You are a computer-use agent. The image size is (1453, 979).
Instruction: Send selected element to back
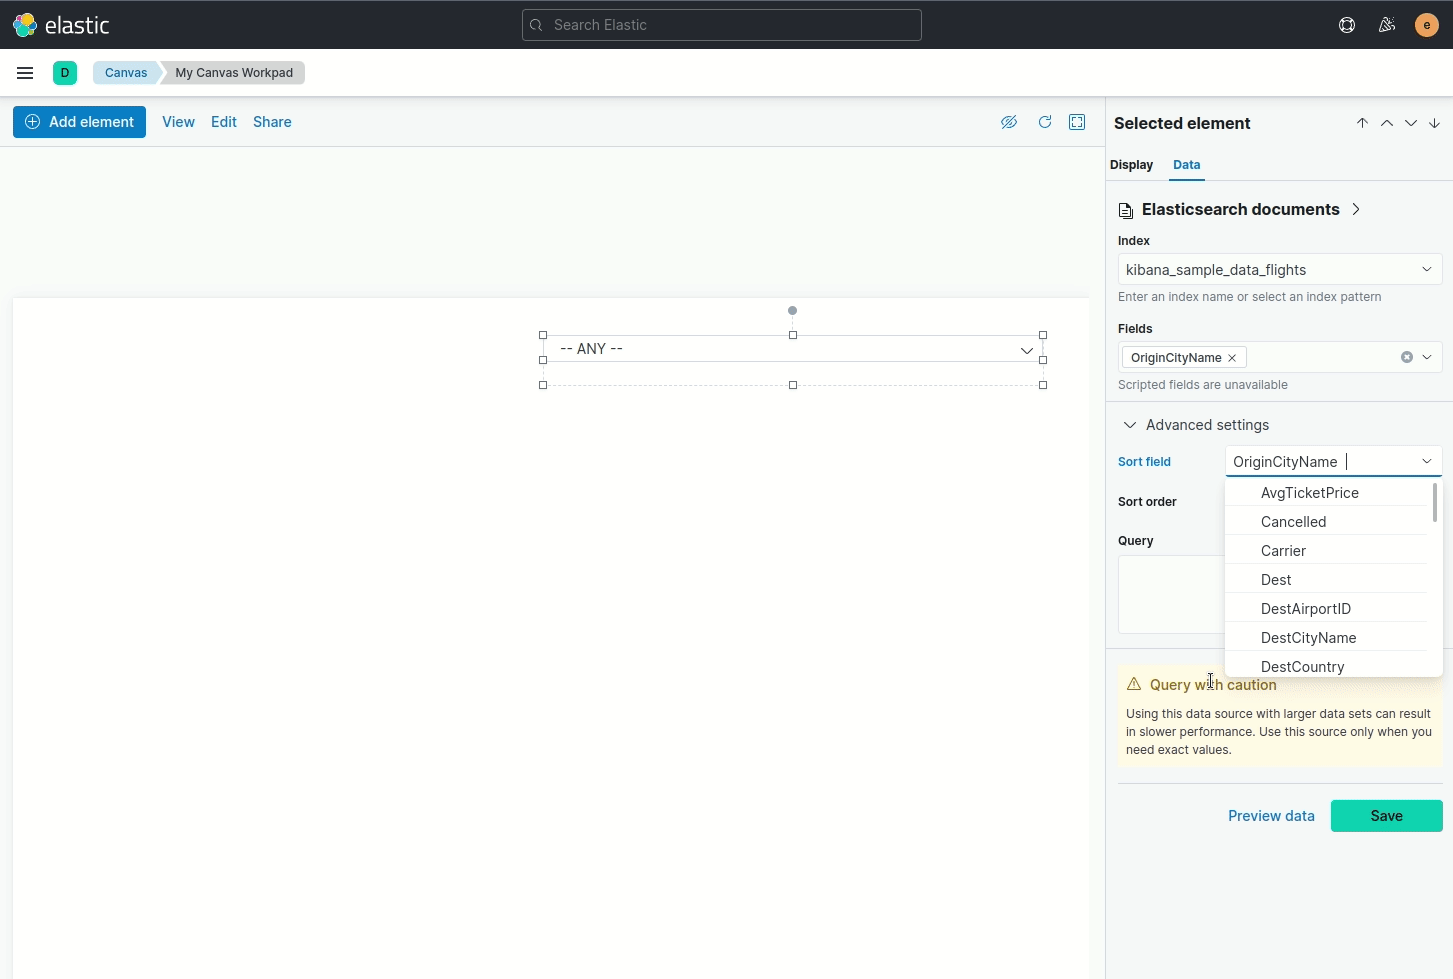1435,123
